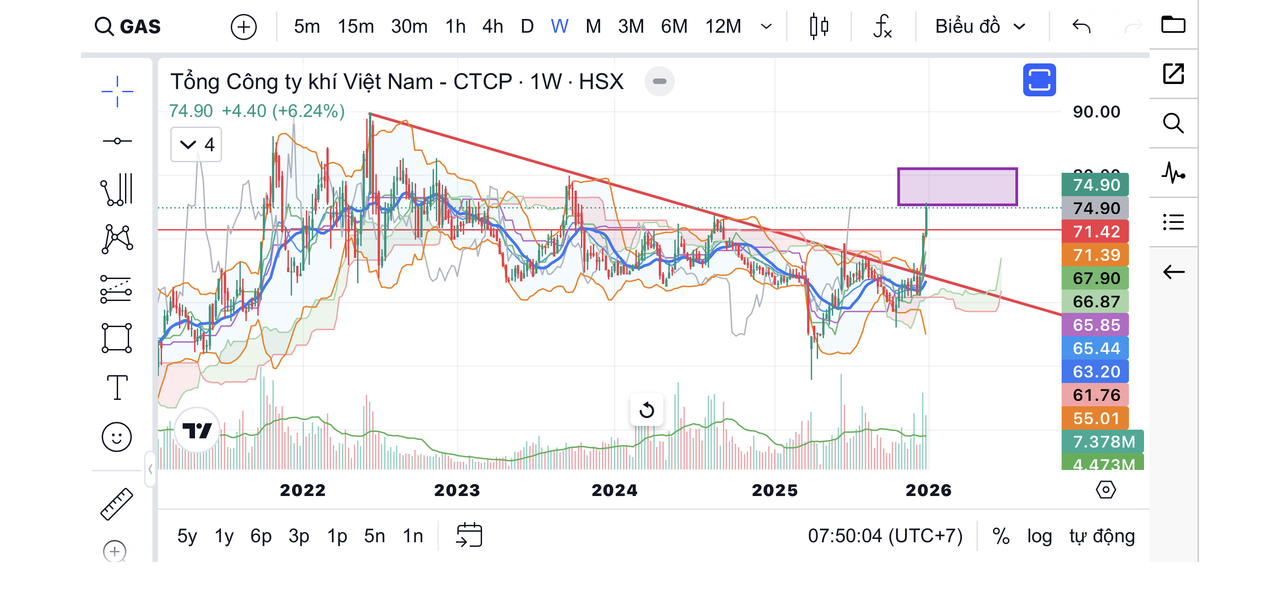Toggle the log scale
1280x591 pixels.
click(1040, 536)
